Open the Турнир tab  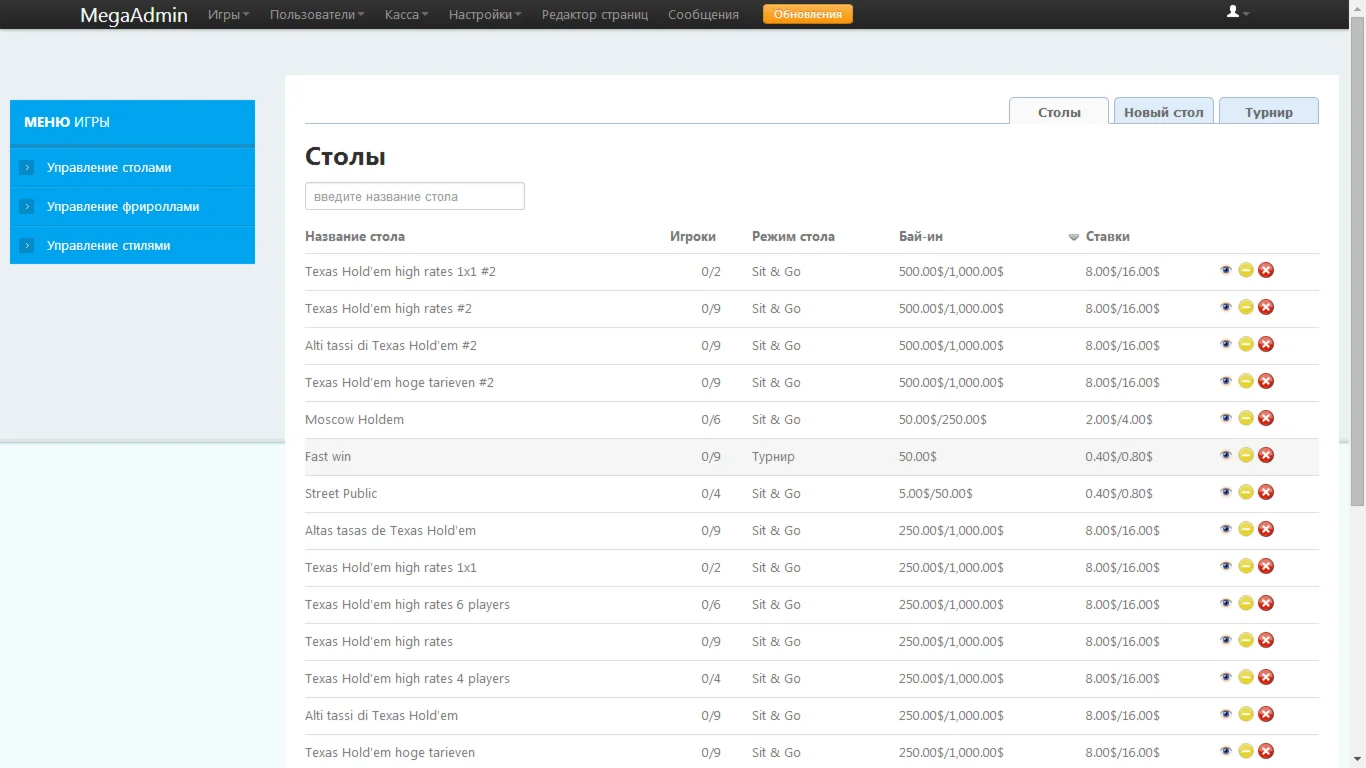[1268, 112]
